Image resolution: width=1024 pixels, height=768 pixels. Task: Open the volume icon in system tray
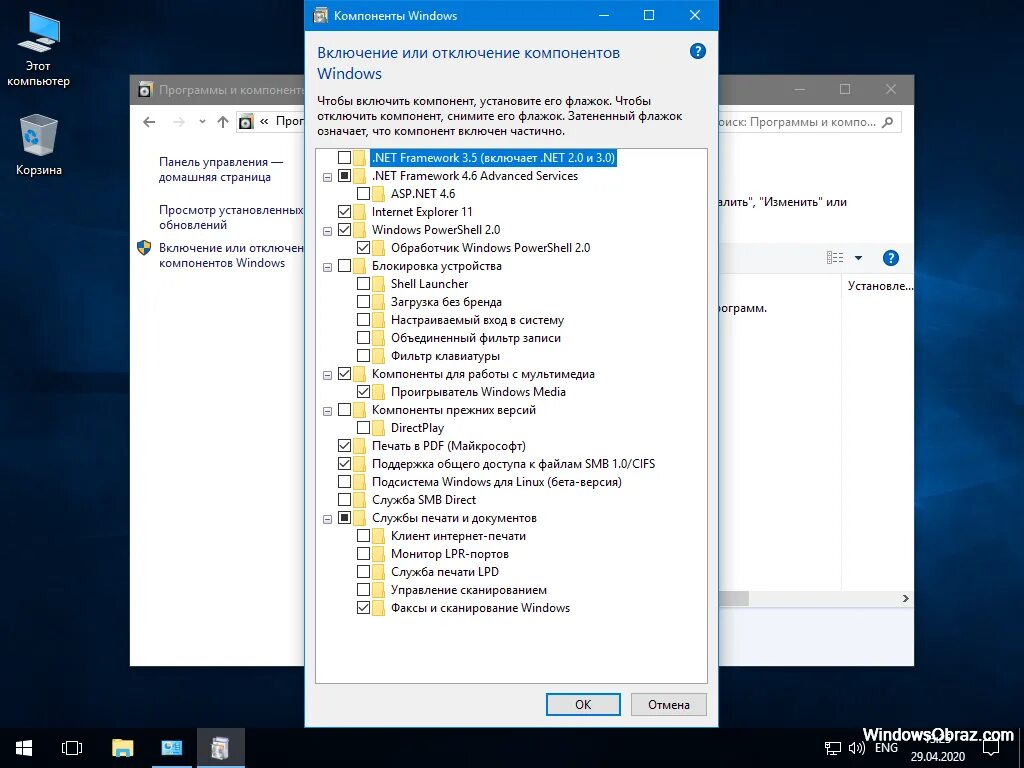[856, 748]
